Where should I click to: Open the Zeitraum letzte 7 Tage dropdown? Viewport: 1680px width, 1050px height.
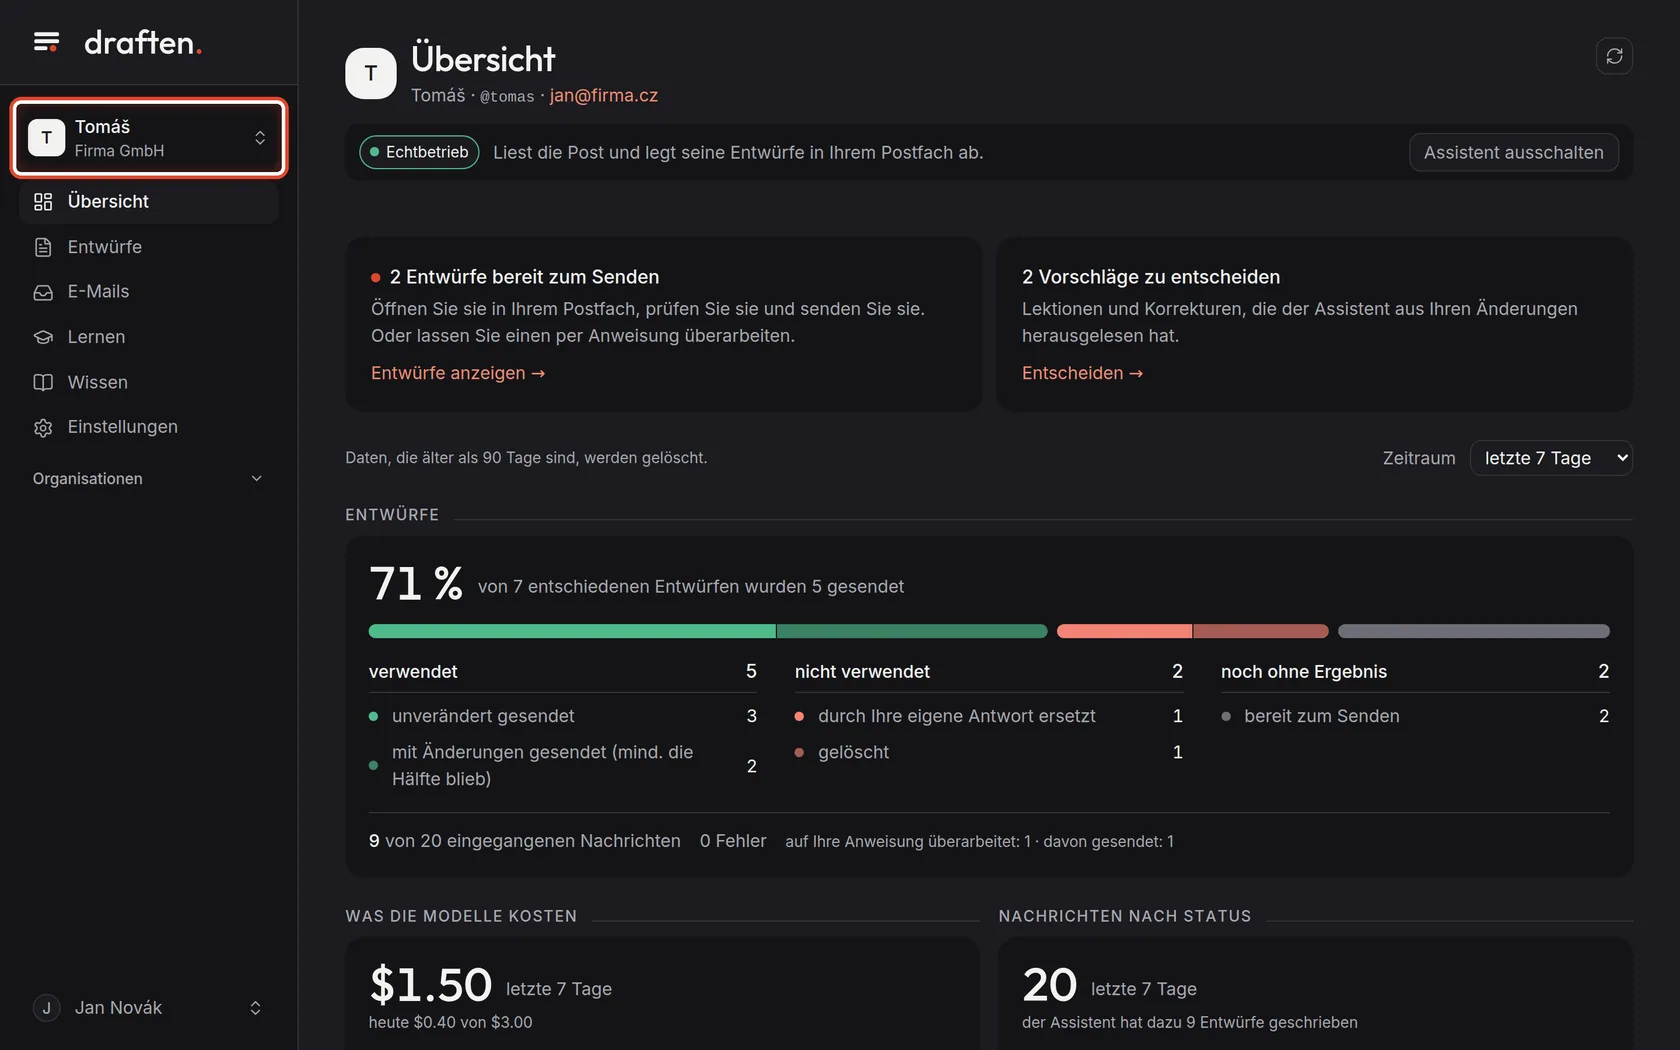[x=1551, y=458]
